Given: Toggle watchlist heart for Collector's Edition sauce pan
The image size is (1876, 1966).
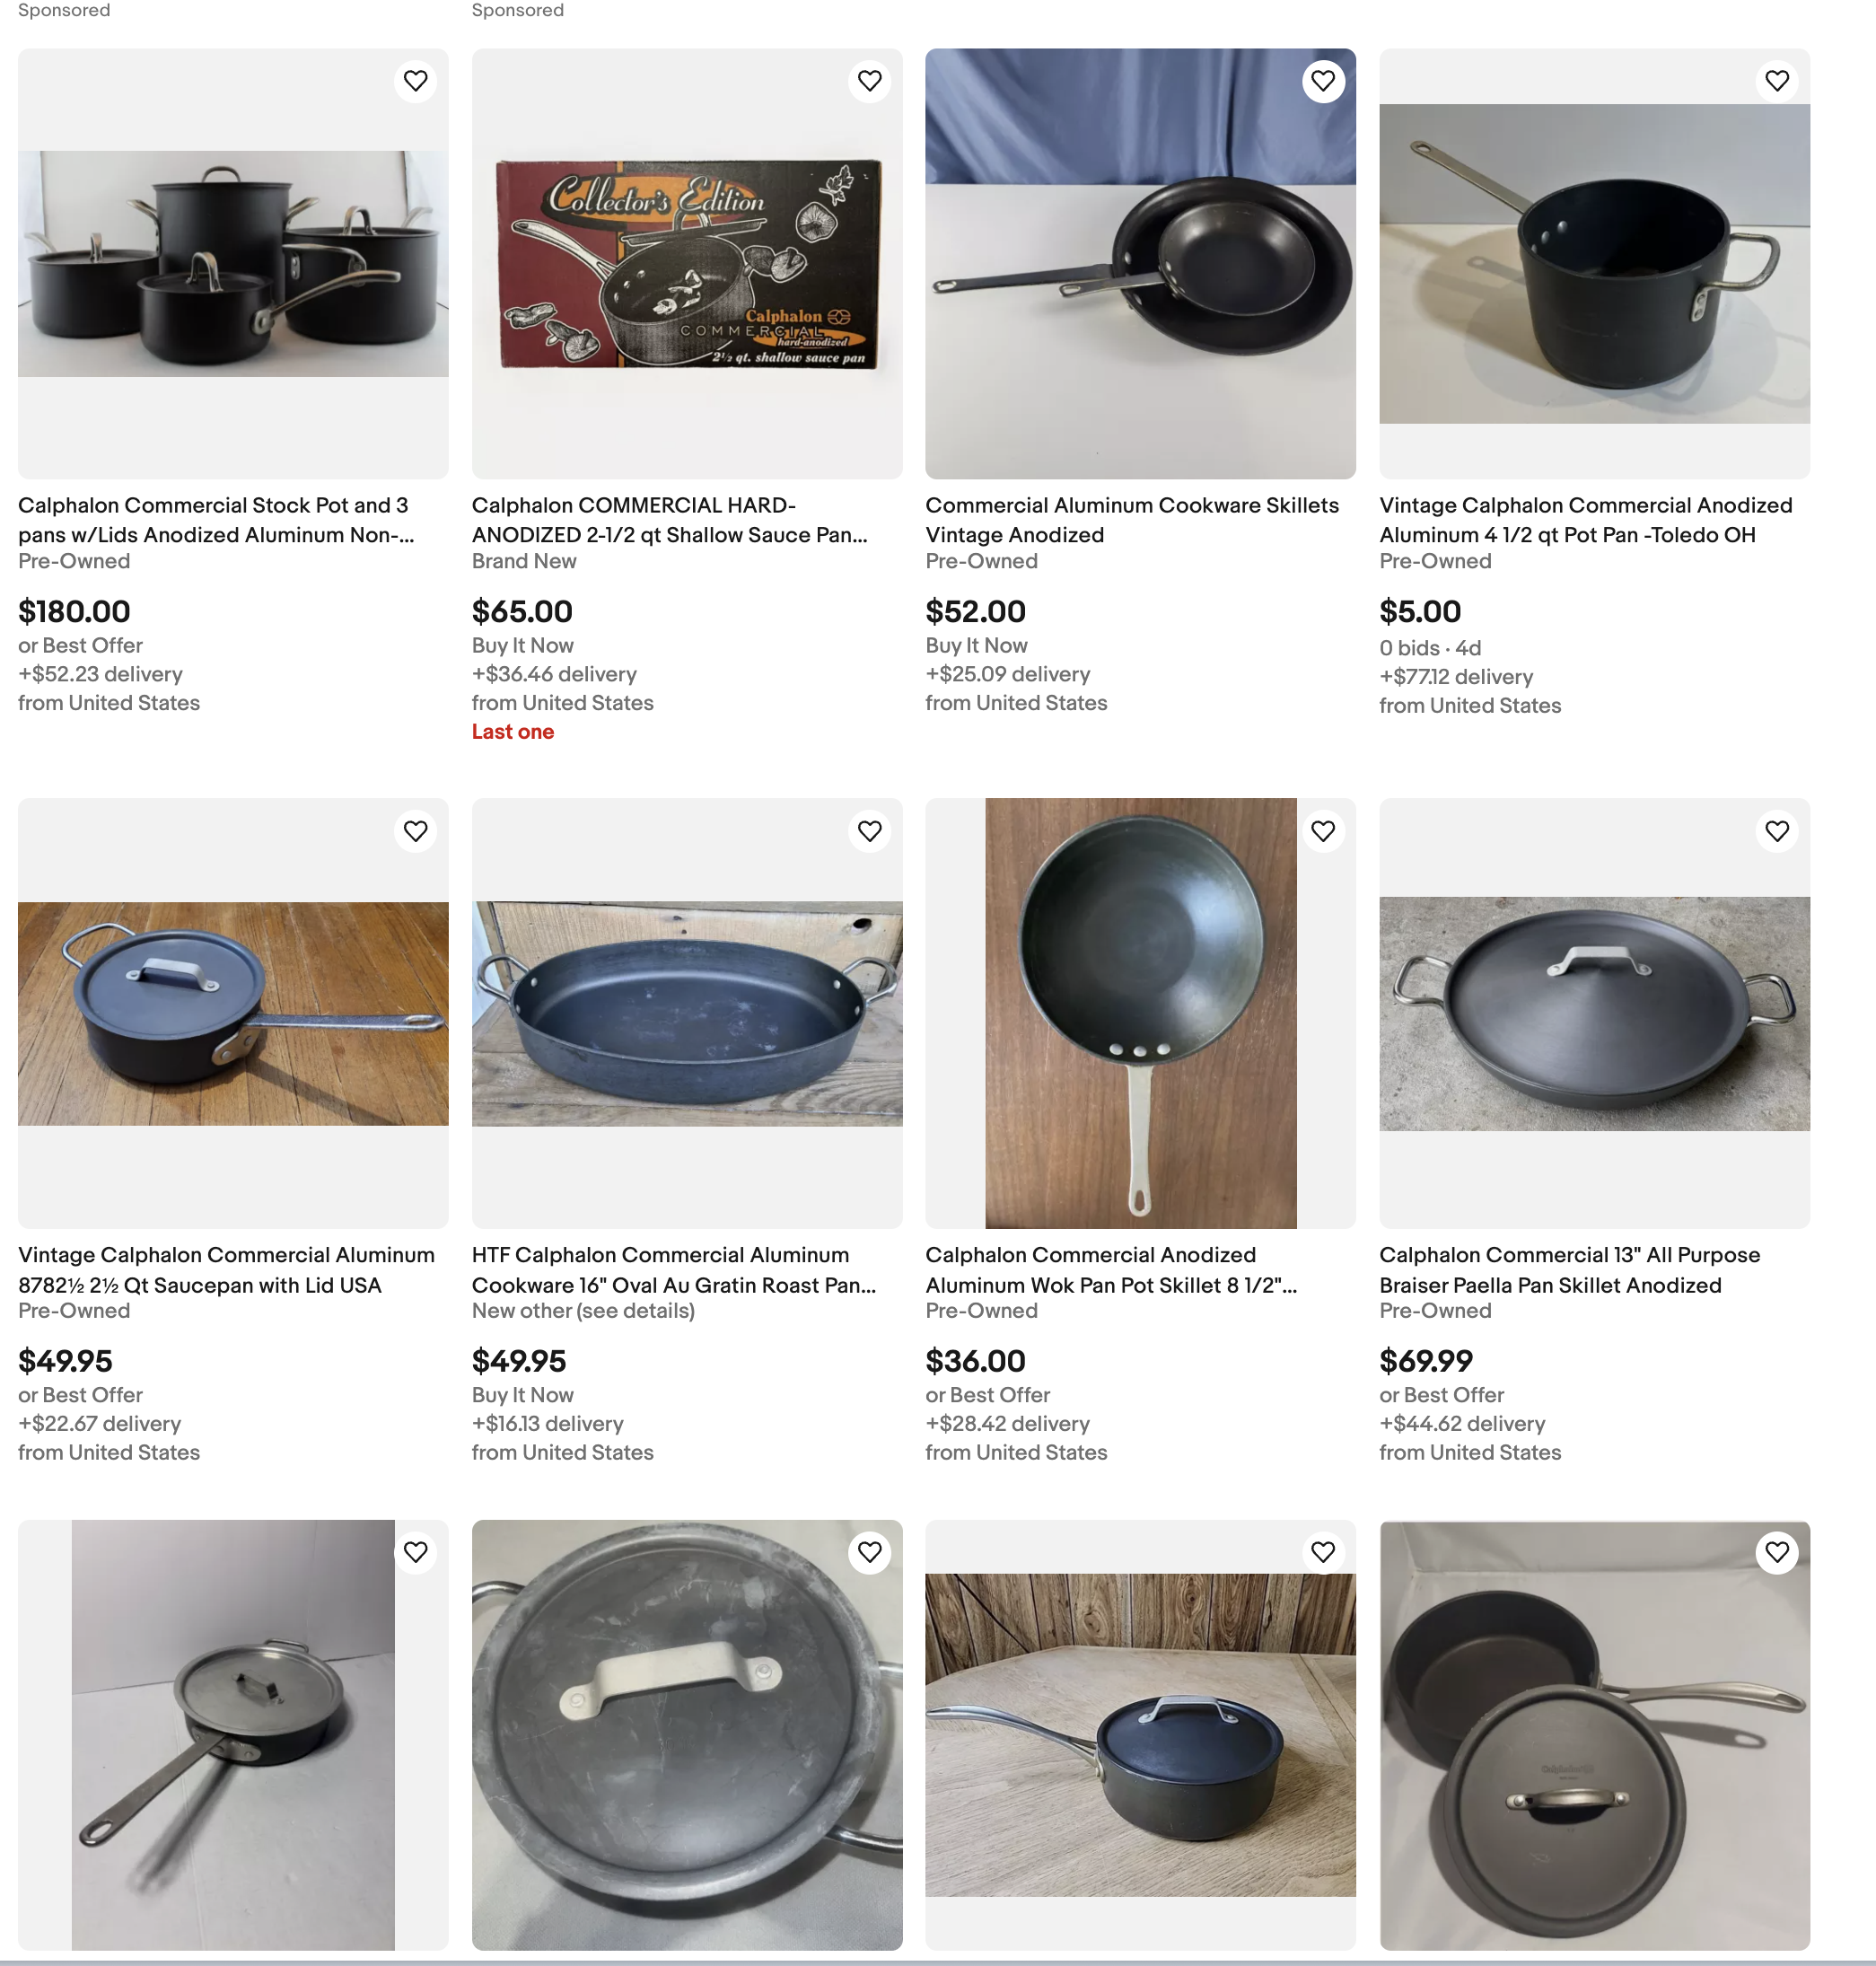Looking at the screenshot, I should (869, 81).
